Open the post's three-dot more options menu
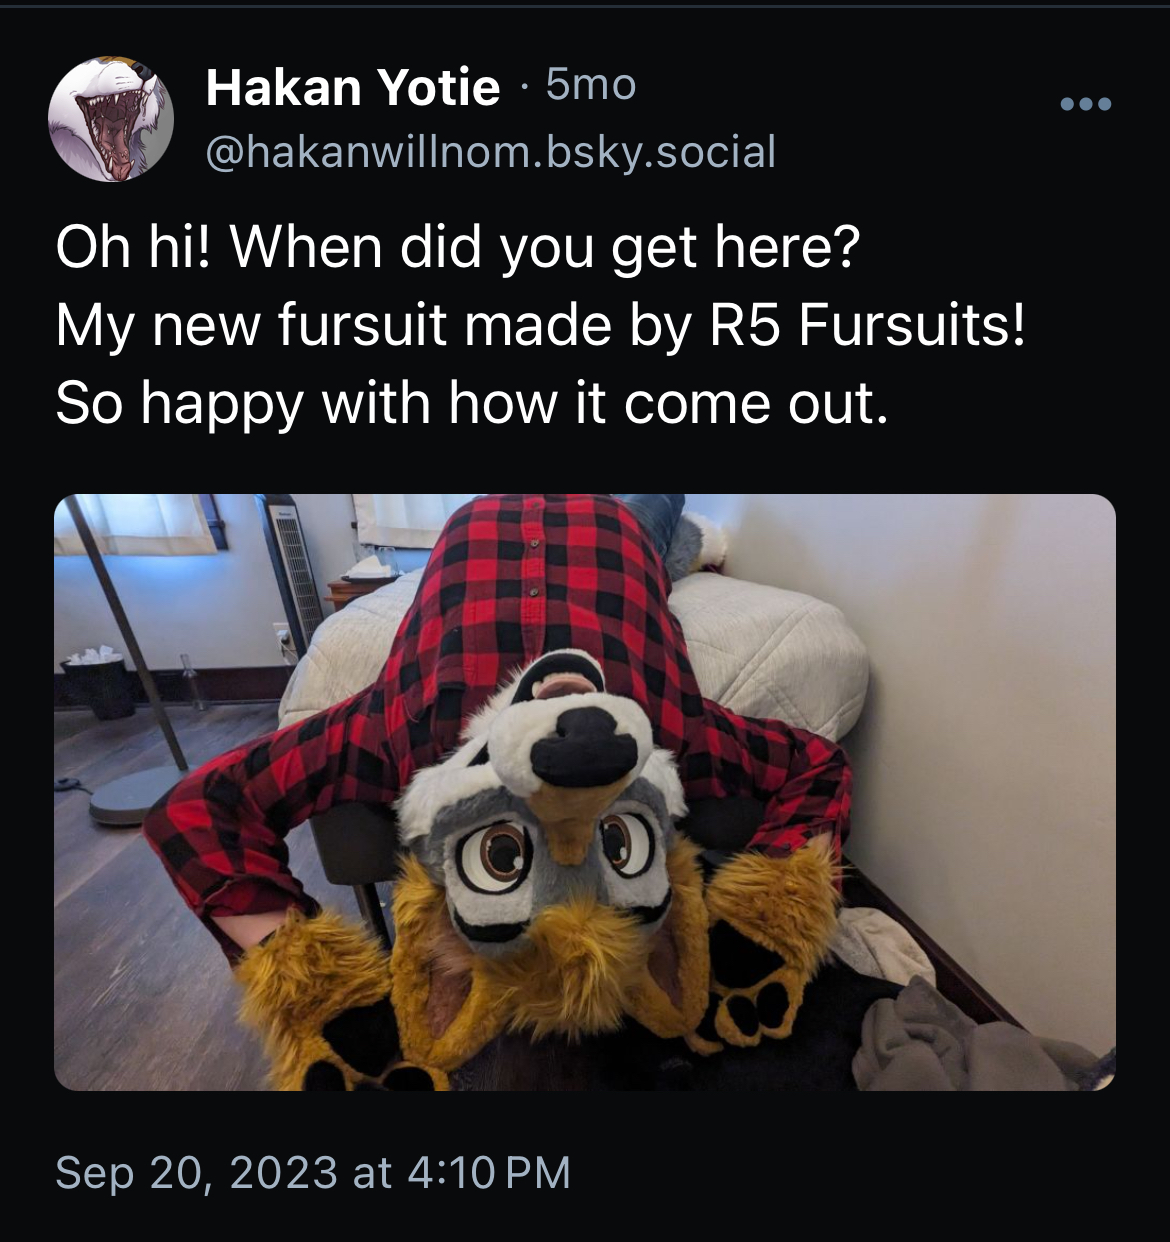This screenshot has height=1242, width=1170. pyautogui.click(x=1086, y=104)
